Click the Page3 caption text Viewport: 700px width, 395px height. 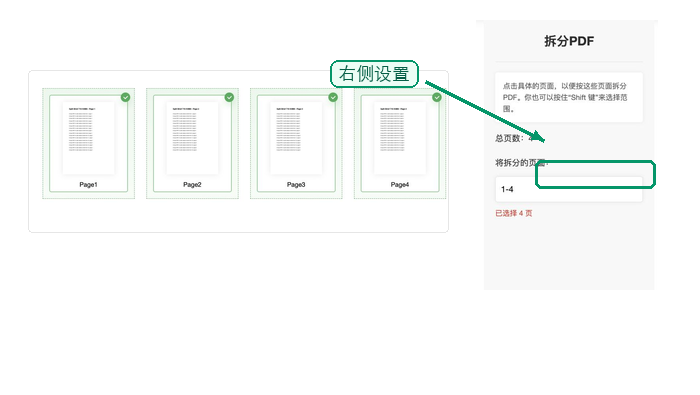[296, 184]
